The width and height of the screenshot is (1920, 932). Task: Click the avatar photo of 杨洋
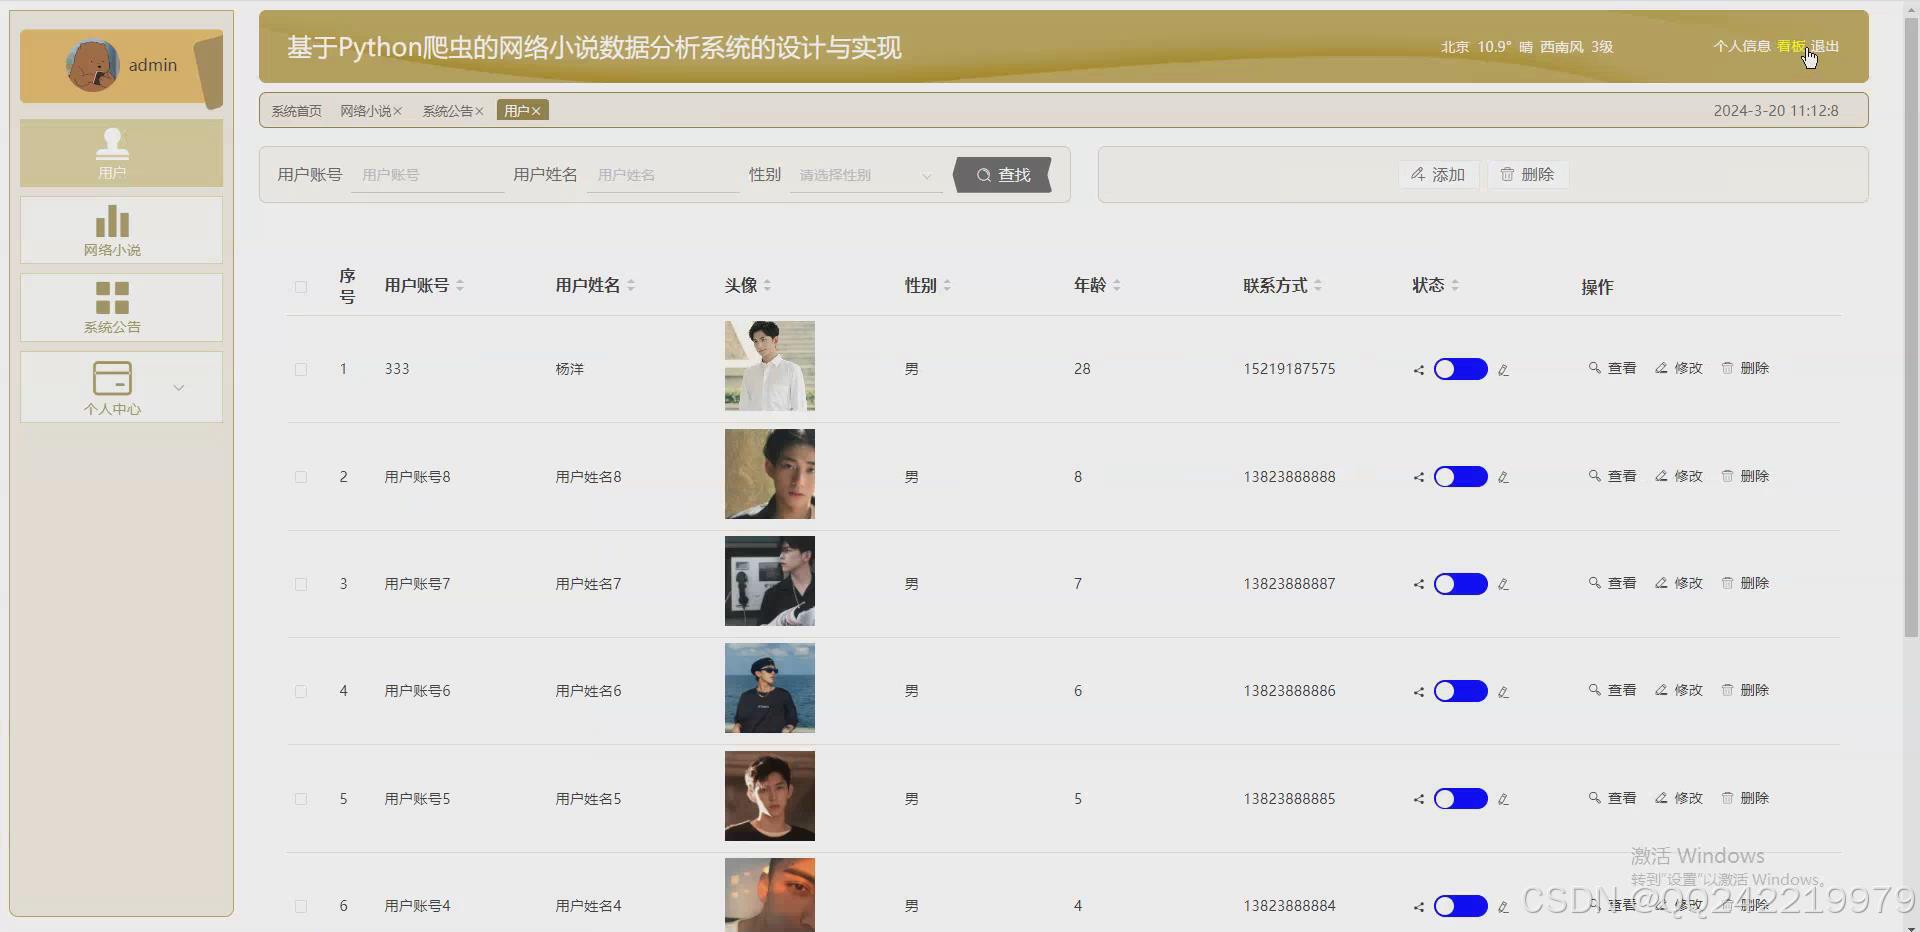click(770, 366)
